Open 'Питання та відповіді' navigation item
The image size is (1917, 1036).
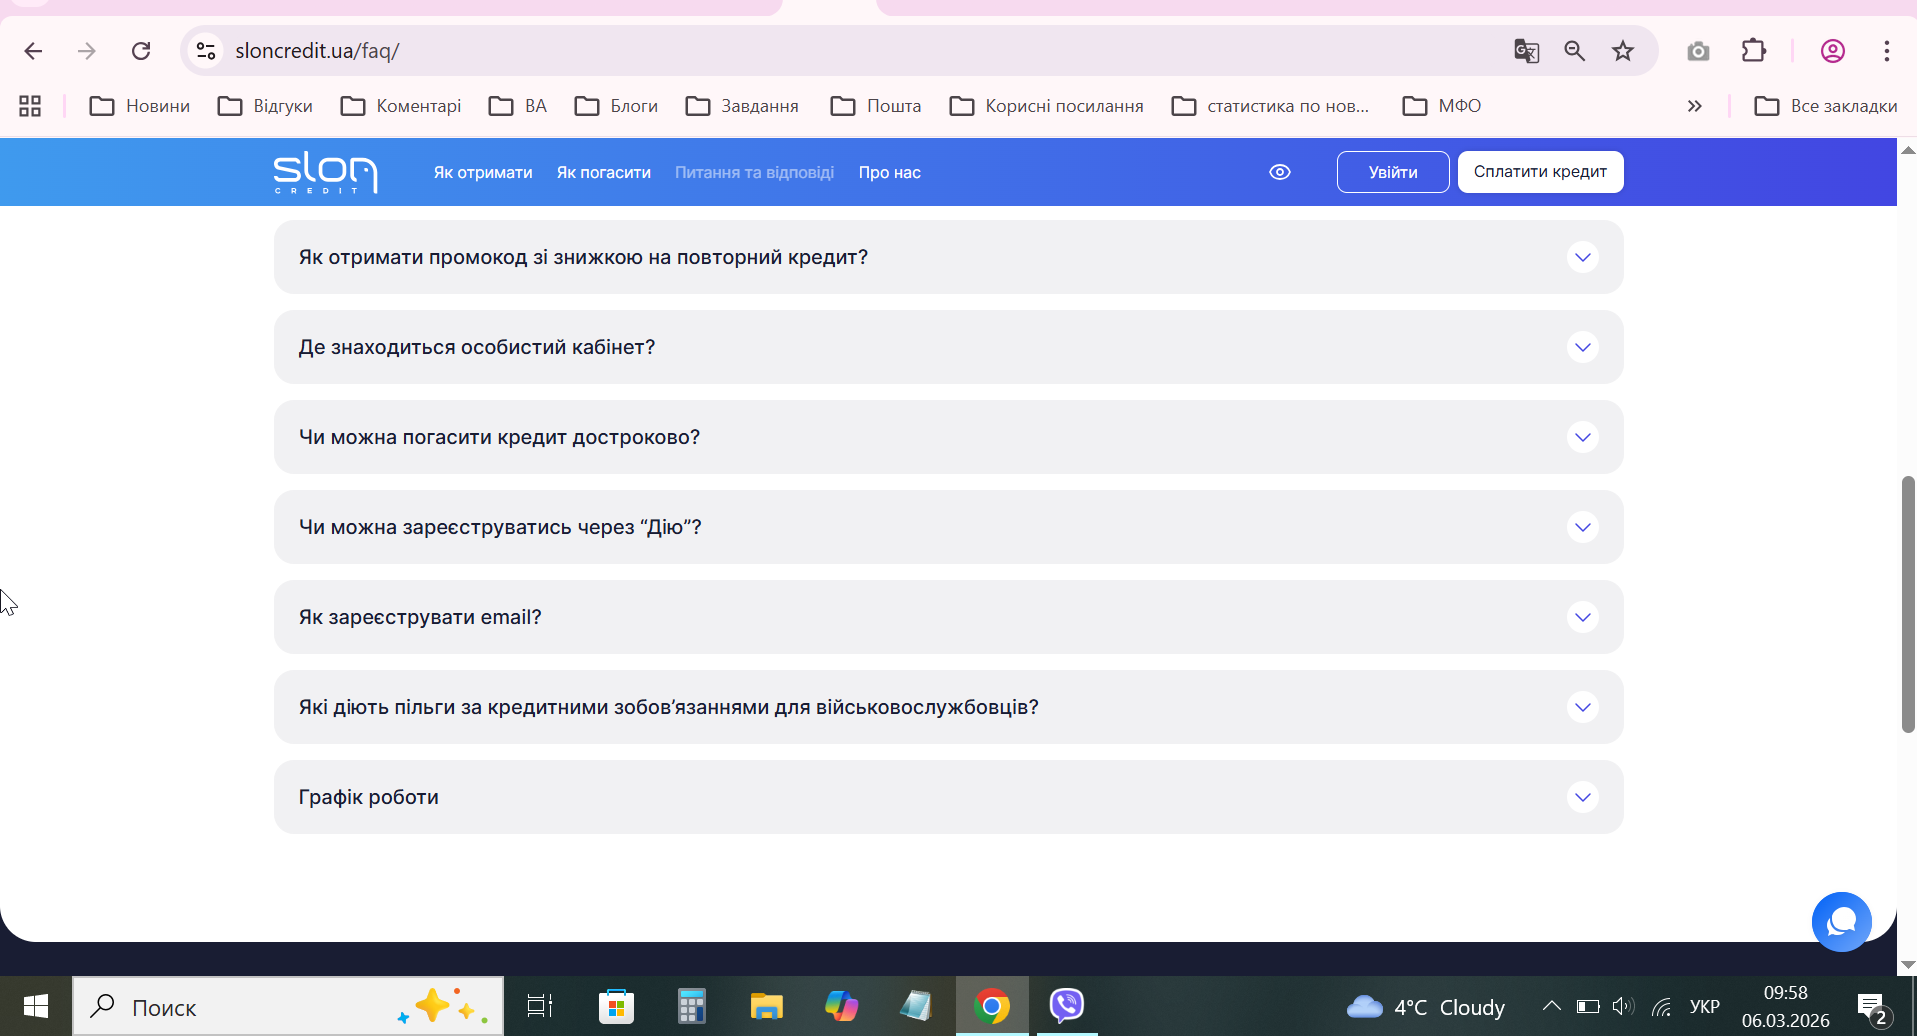click(754, 172)
